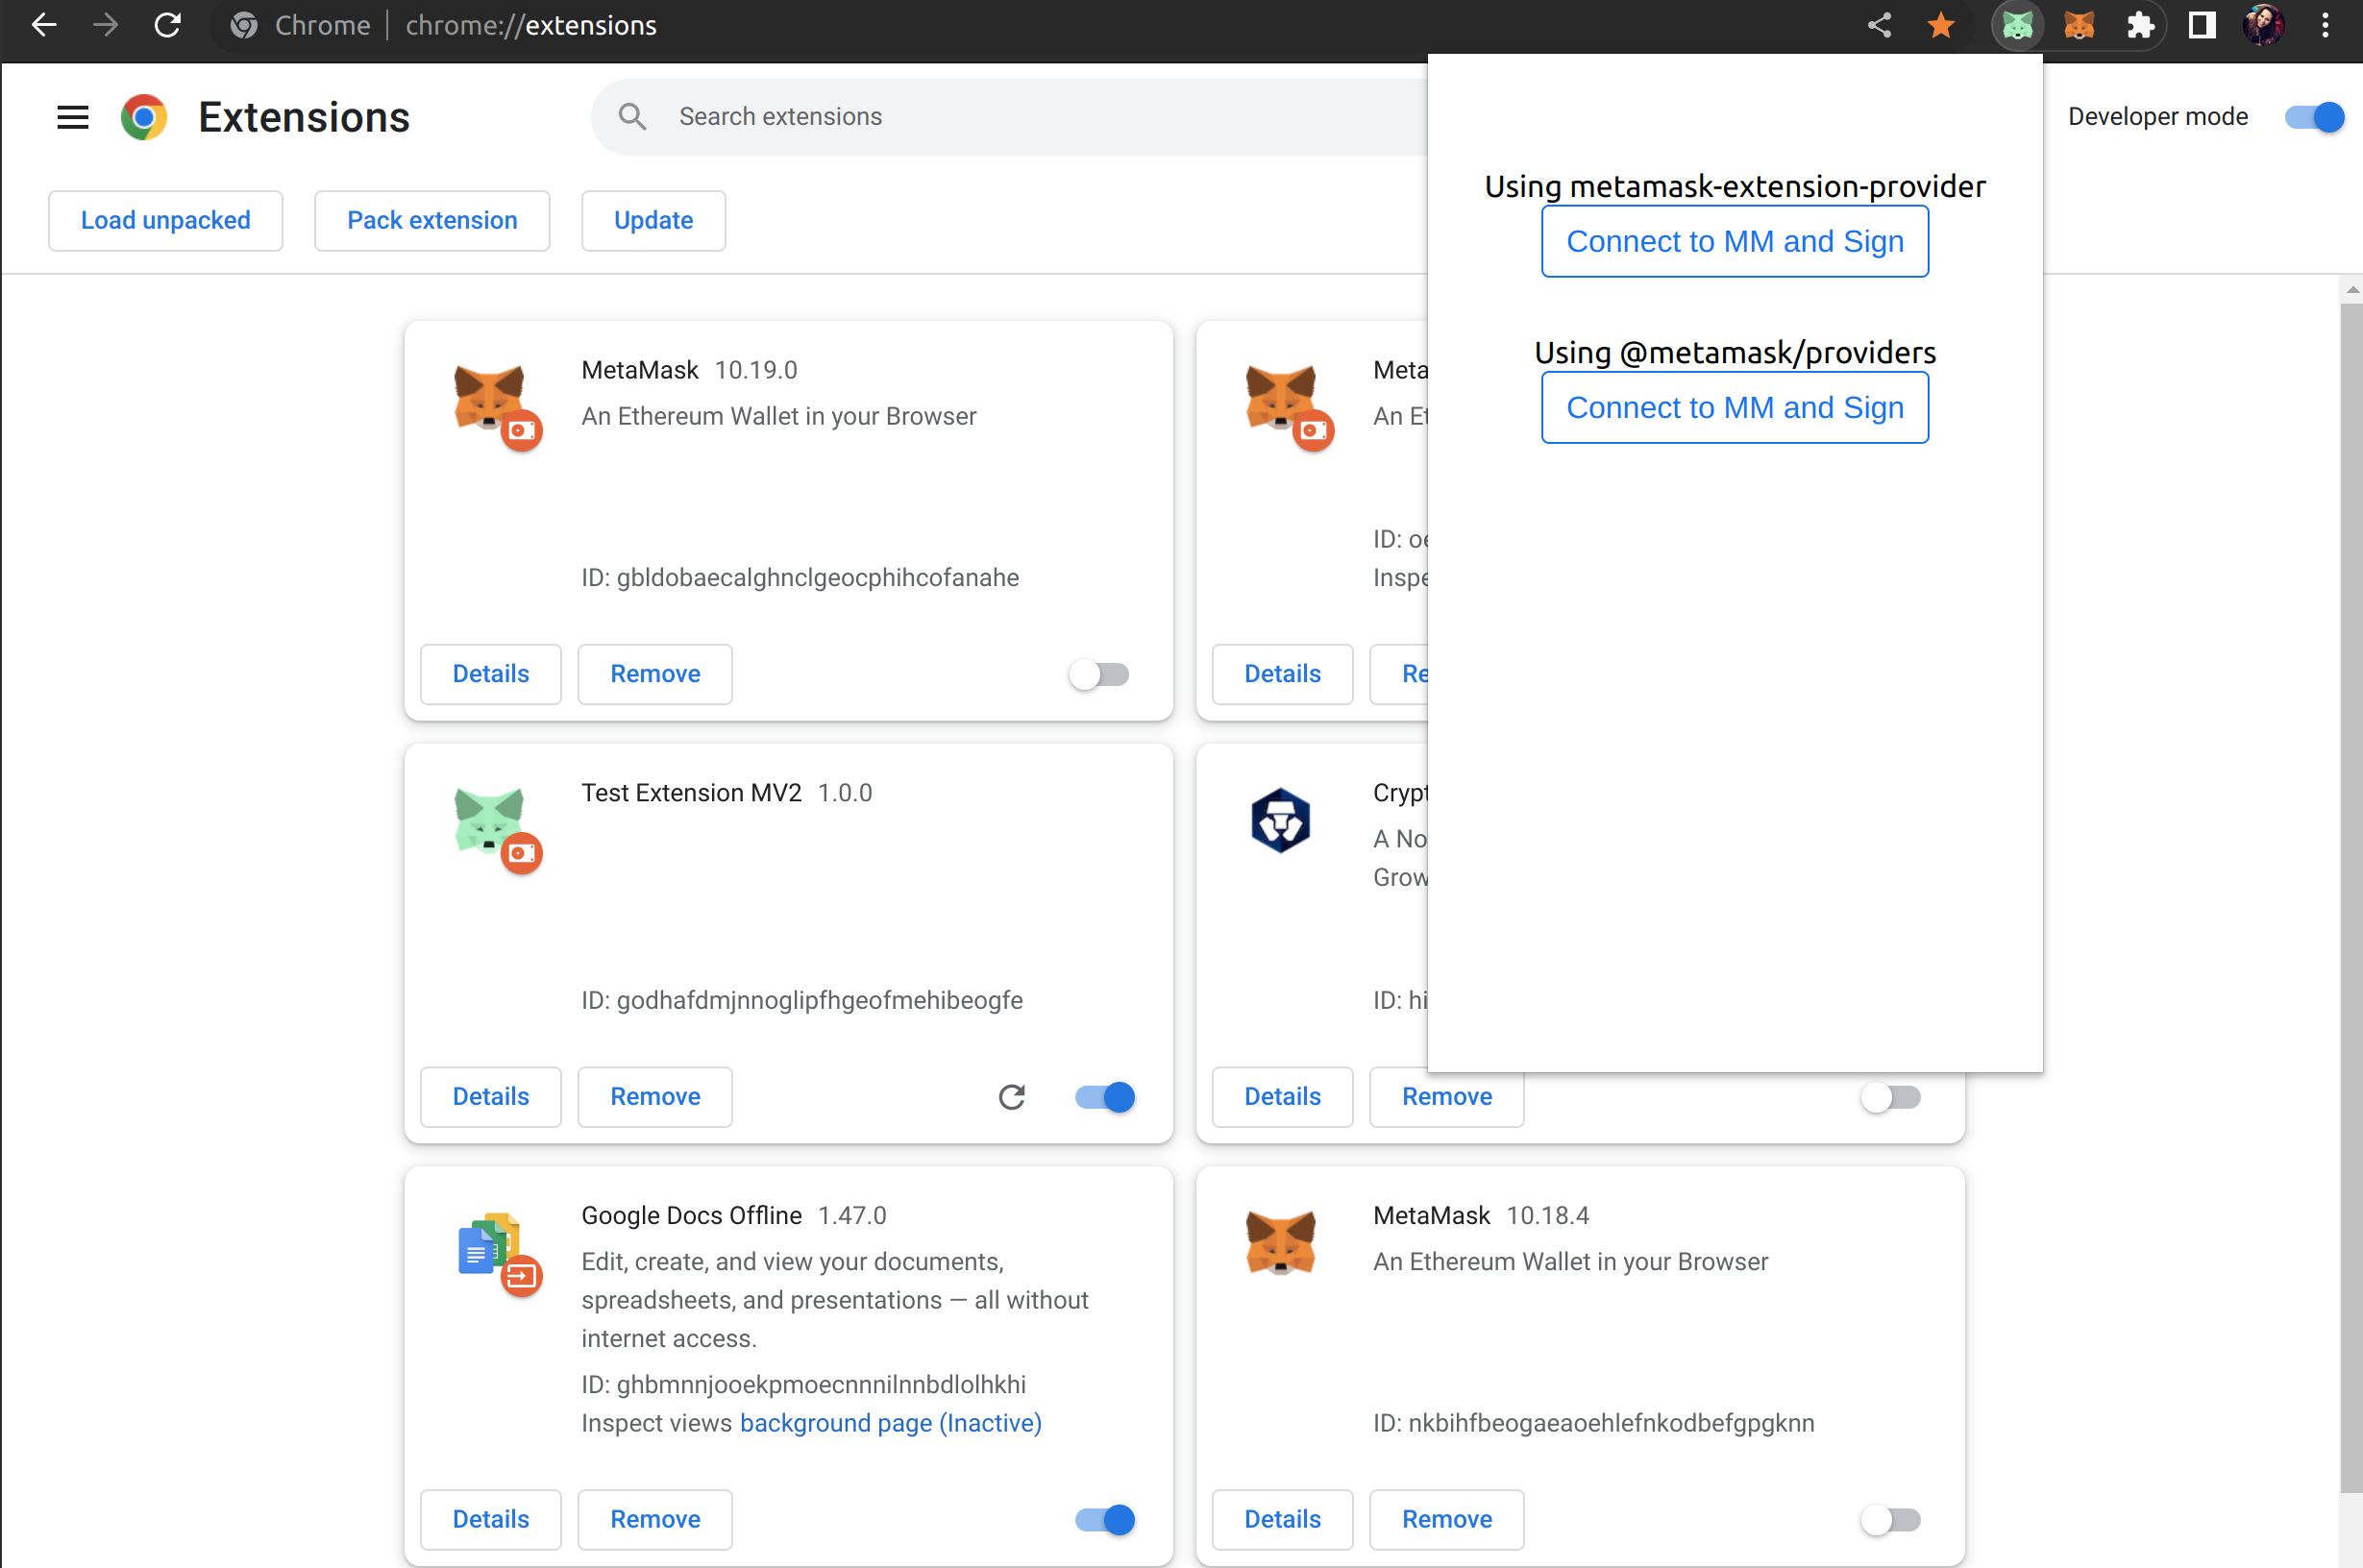Open the user profile avatar menu

(x=2263, y=25)
